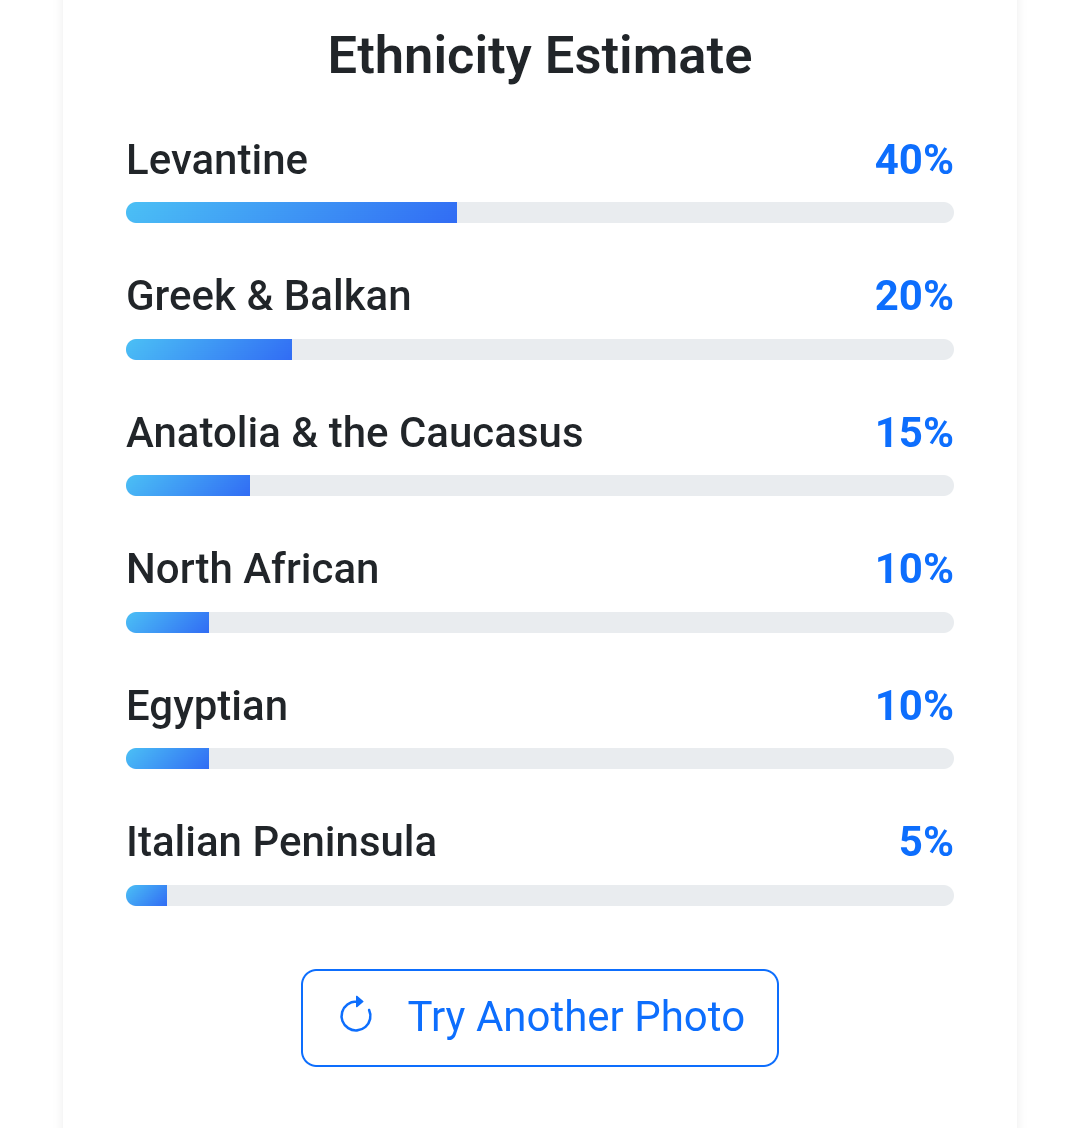Click the refresh icon in Try Another Photo

[x=356, y=1016]
